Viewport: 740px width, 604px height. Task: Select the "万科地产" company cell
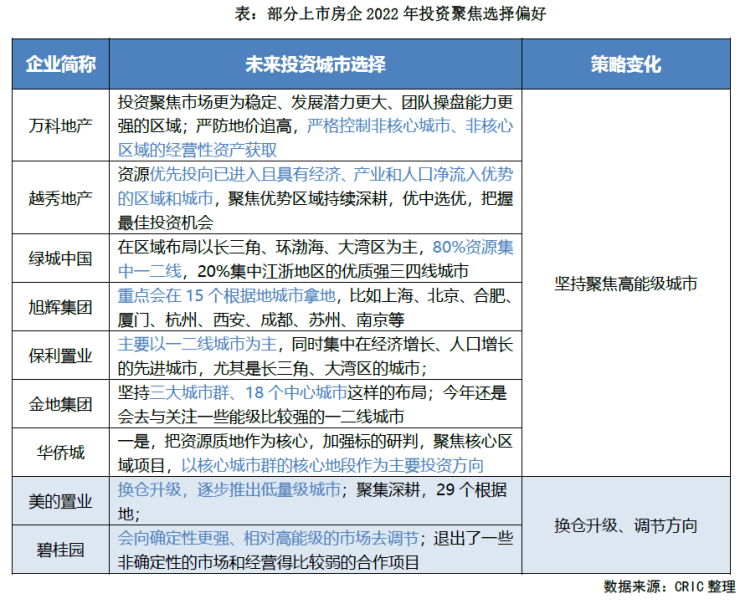coord(60,126)
